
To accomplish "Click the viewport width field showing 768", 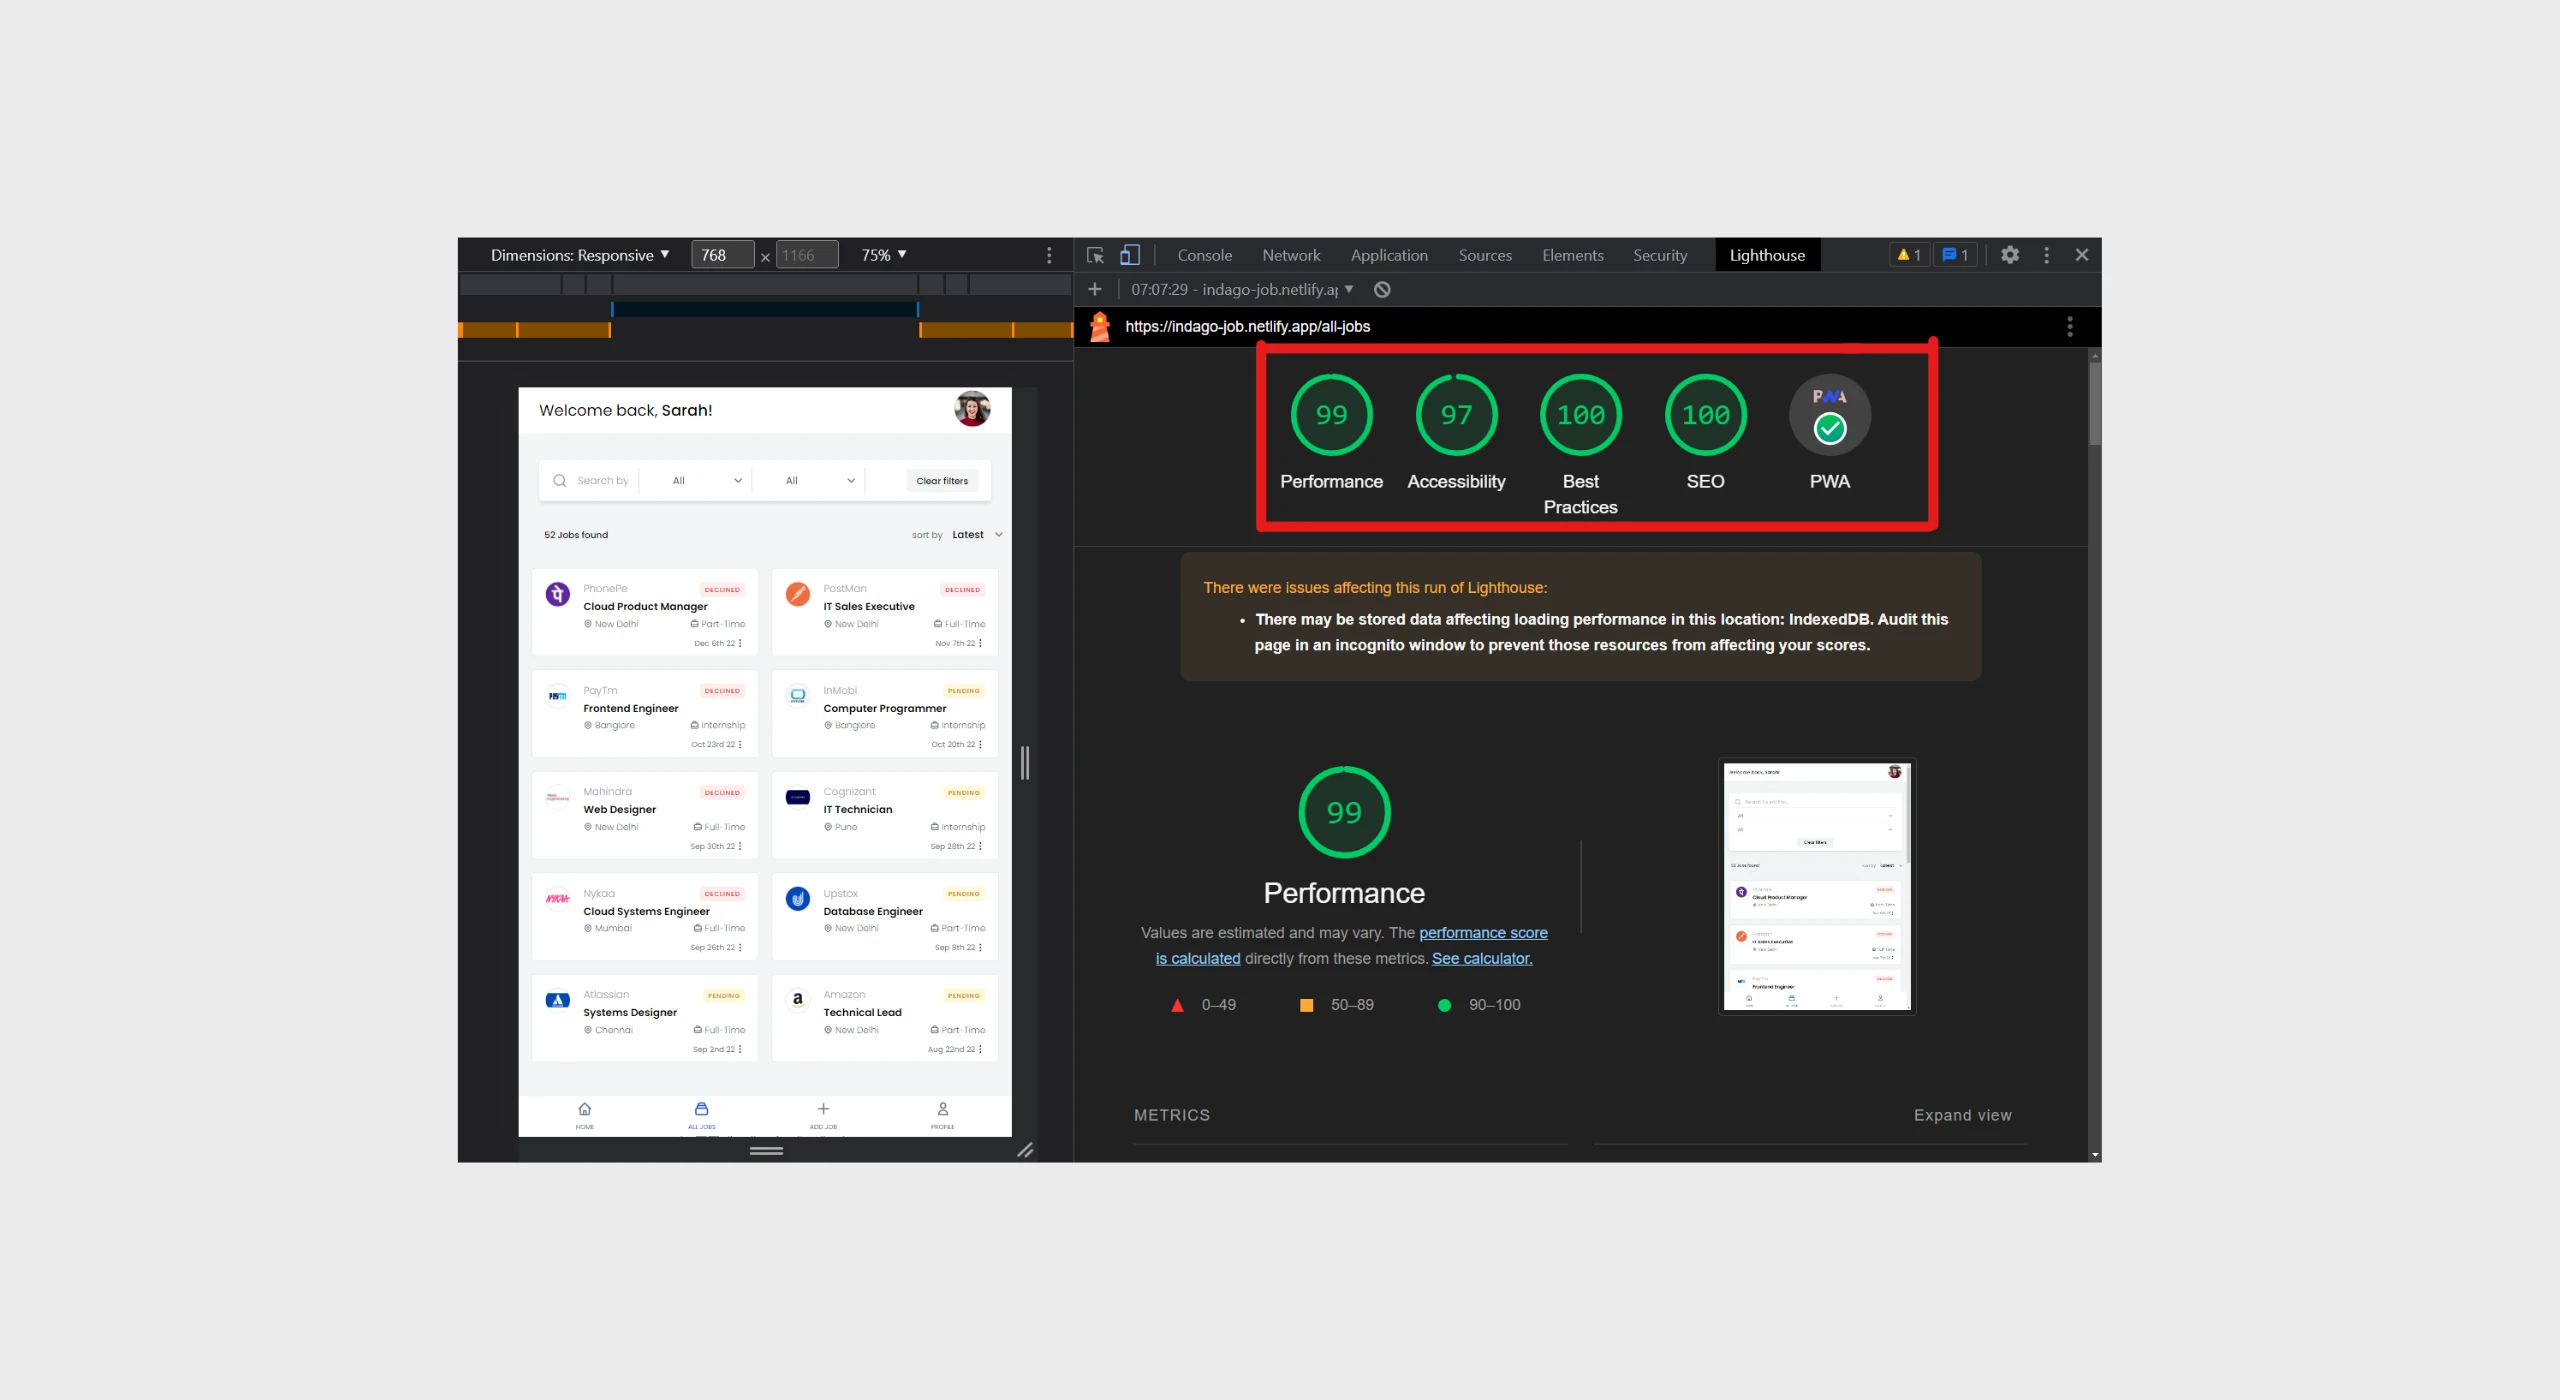I will click(x=722, y=255).
